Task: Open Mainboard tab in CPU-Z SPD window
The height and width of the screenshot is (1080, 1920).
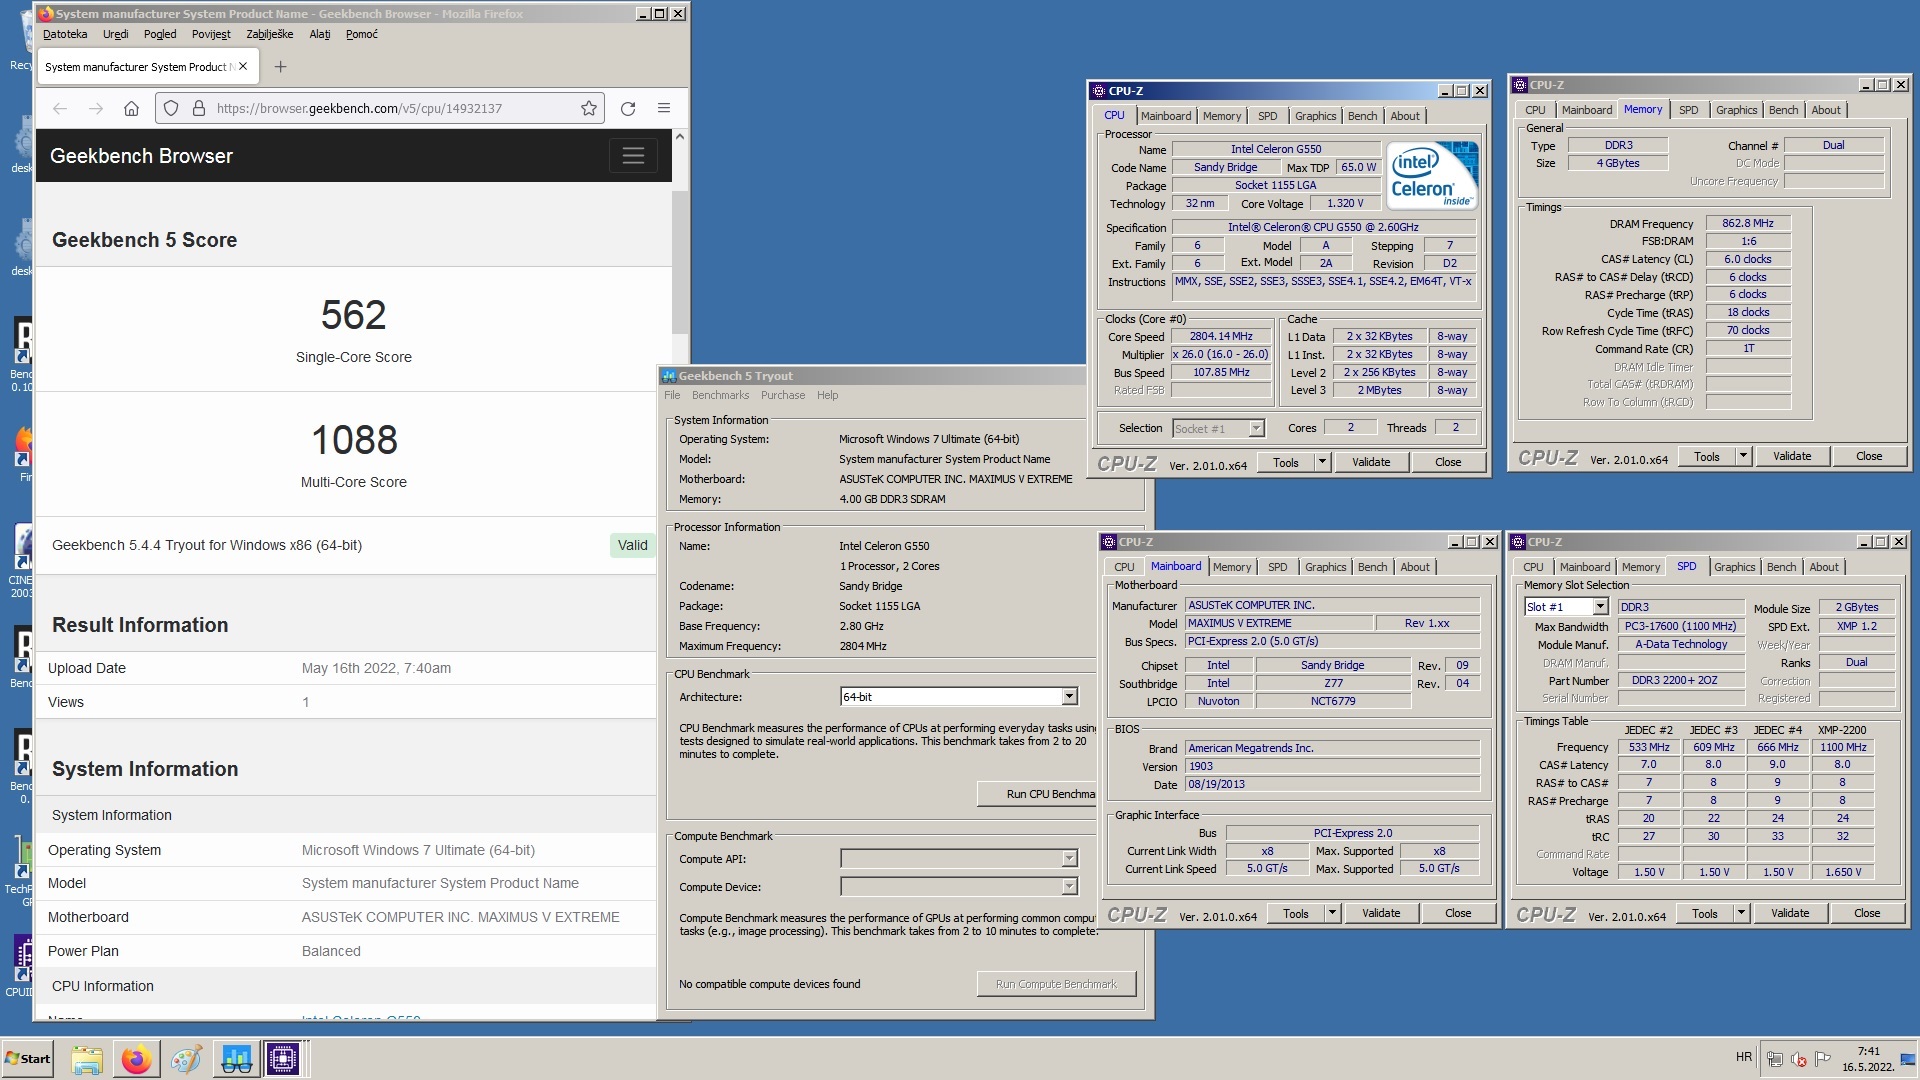Action: click(1585, 567)
